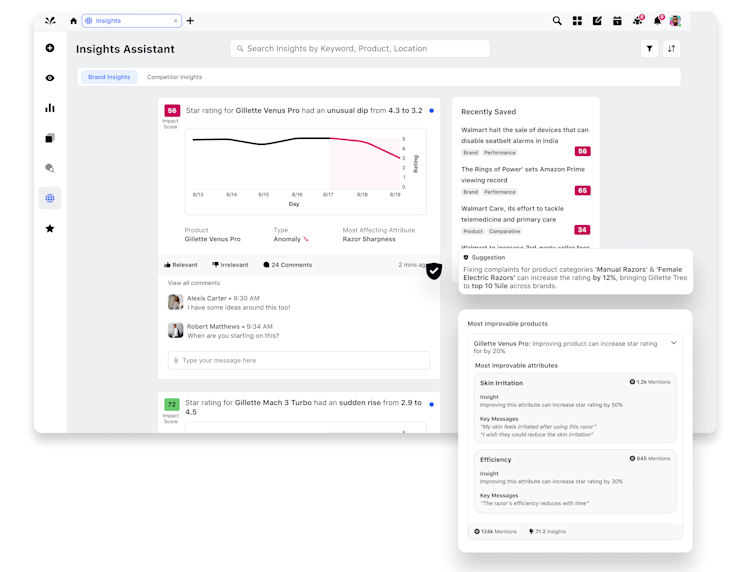Click Robert Matthews's avatar
This screenshot has width=750, height=572.
click(x=176, y=330)
